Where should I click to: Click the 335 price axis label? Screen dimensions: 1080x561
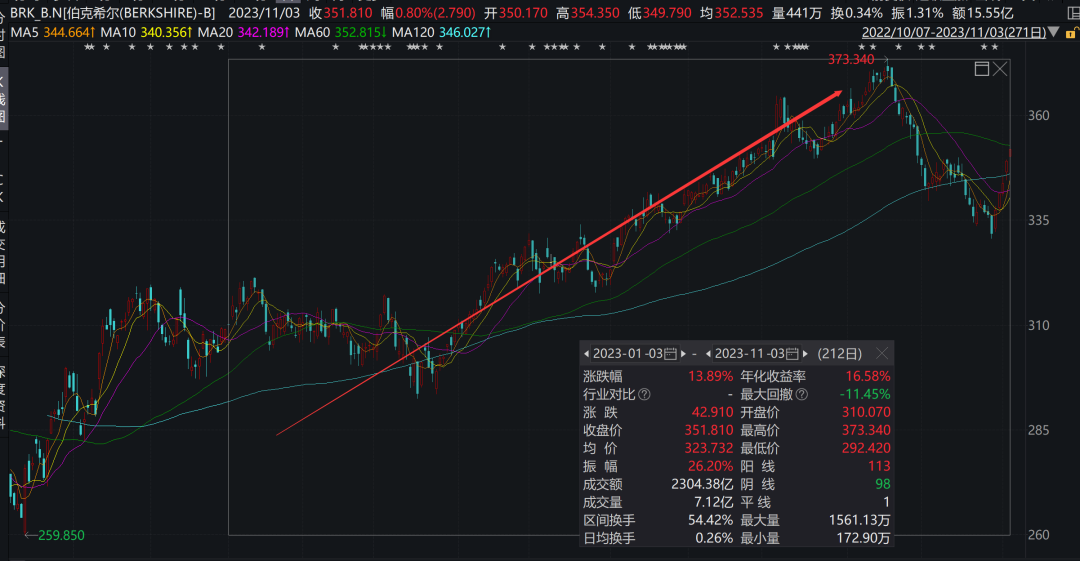[x=1039, y=221]
